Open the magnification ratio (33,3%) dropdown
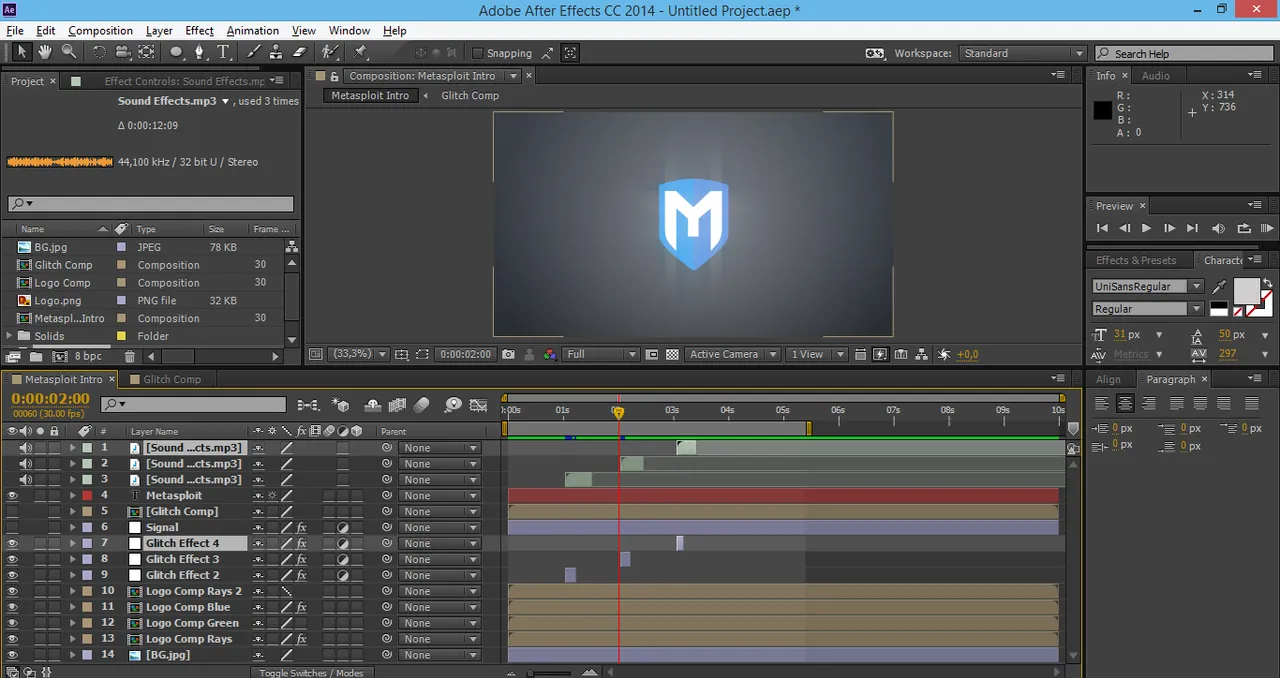This screenshot has width=1280, height=678. [x=358, y=354]
